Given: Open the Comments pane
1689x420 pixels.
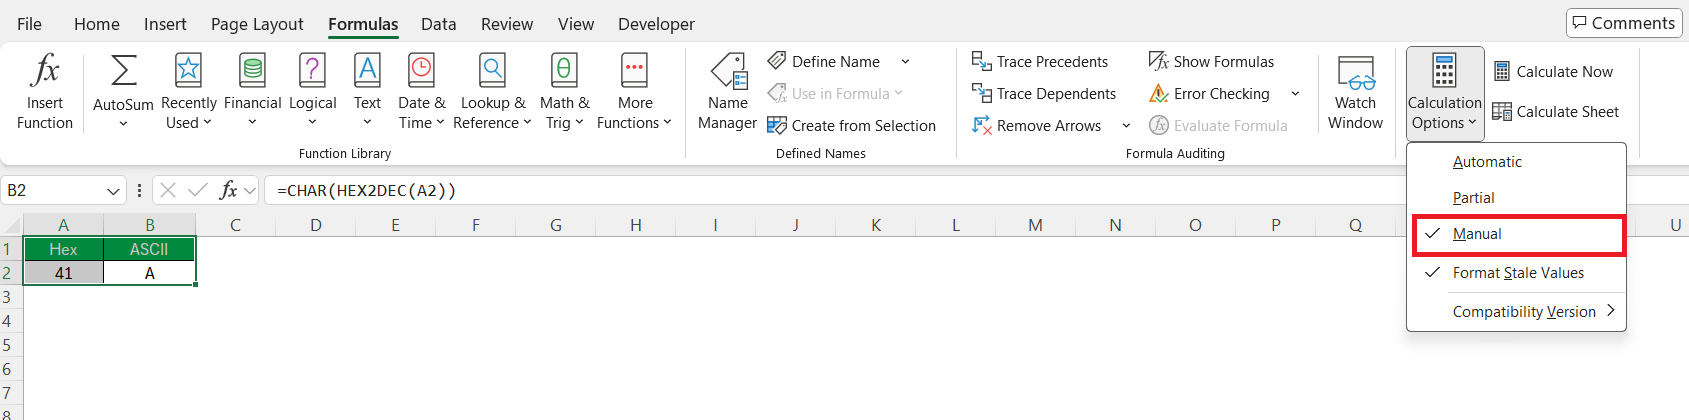Looking at the screenshot, I should (1624, 23).
